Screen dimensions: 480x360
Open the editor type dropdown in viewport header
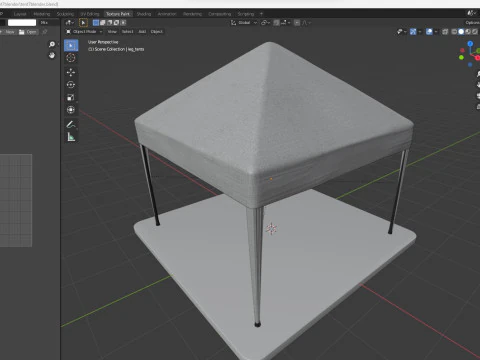(69, 23)
